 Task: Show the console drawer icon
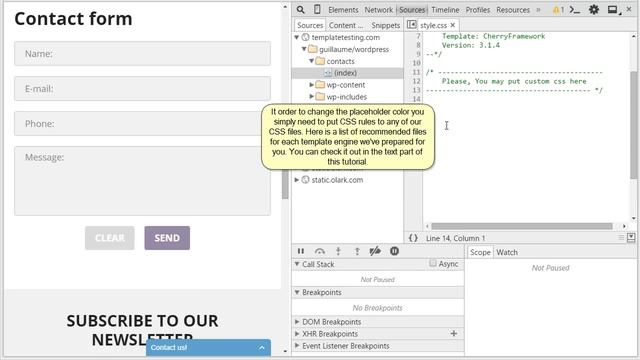click(575, 9)
